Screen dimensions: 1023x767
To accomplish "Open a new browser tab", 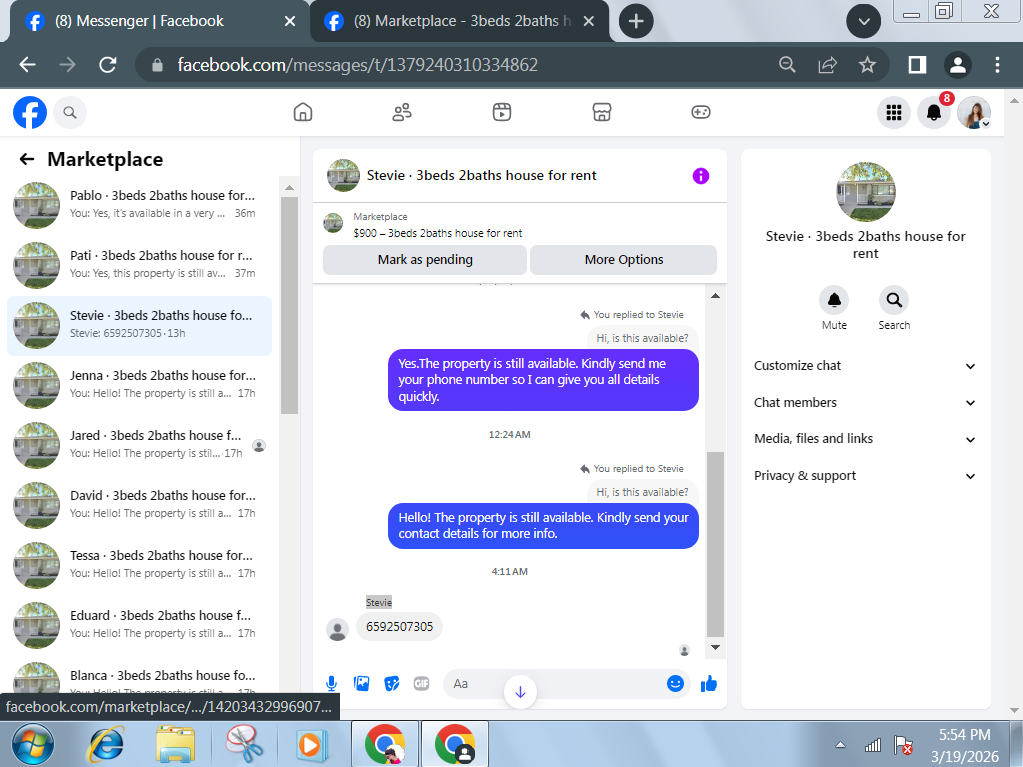I will pyautogui.click(x=636, y=22).
